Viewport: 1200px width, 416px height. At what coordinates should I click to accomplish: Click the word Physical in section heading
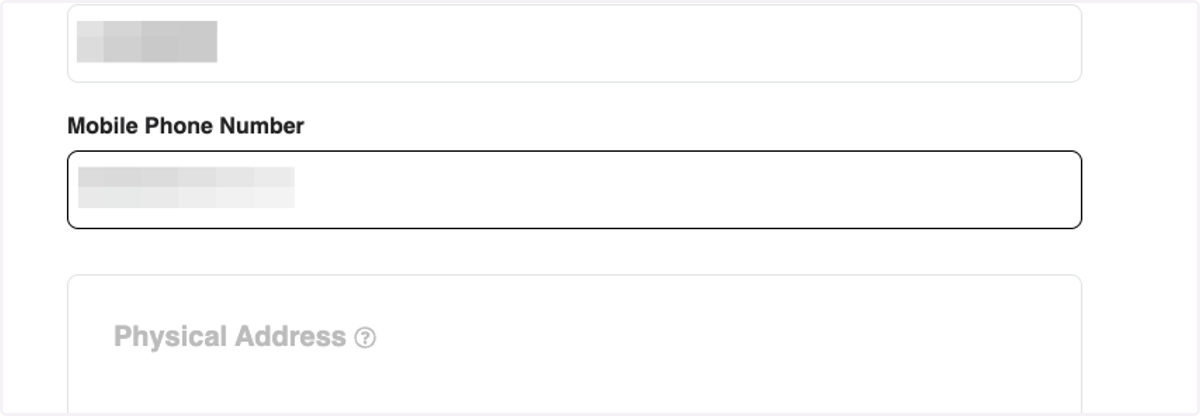(x=171, y=337)
